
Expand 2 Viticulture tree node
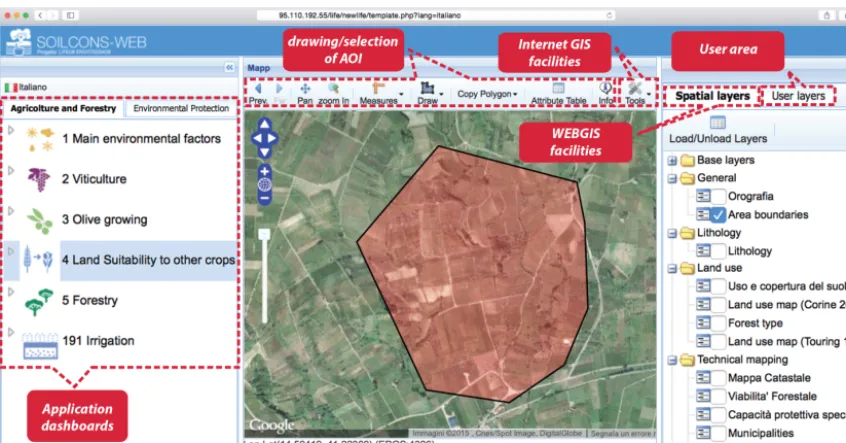[11, 171]
